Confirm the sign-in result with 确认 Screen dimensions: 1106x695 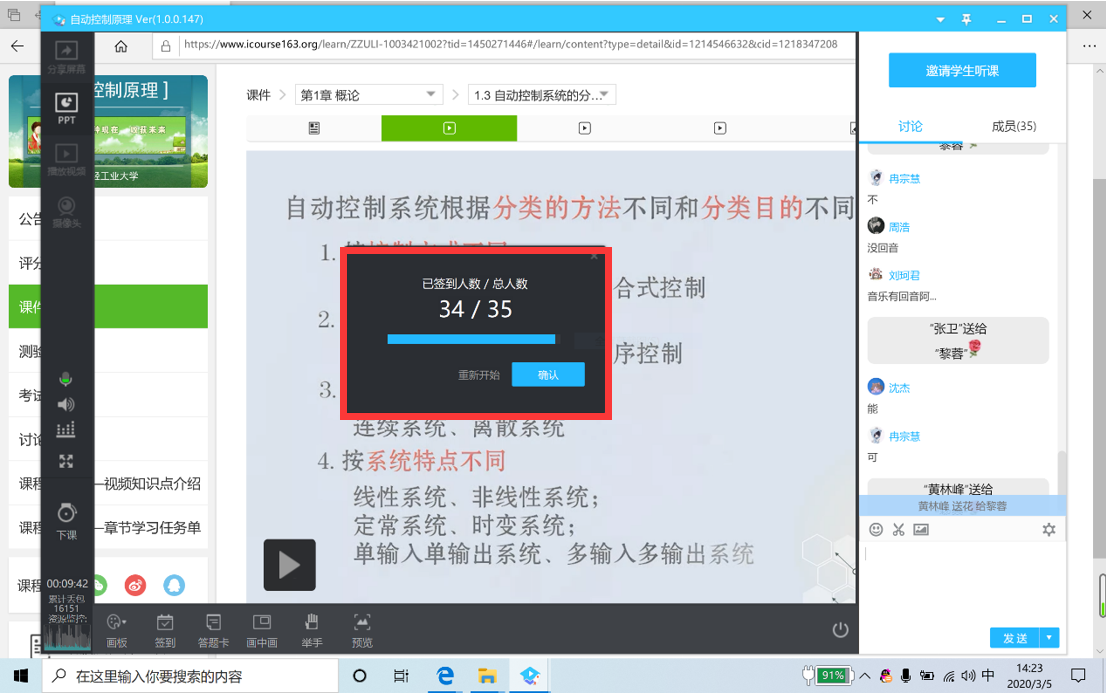[548, 375]
